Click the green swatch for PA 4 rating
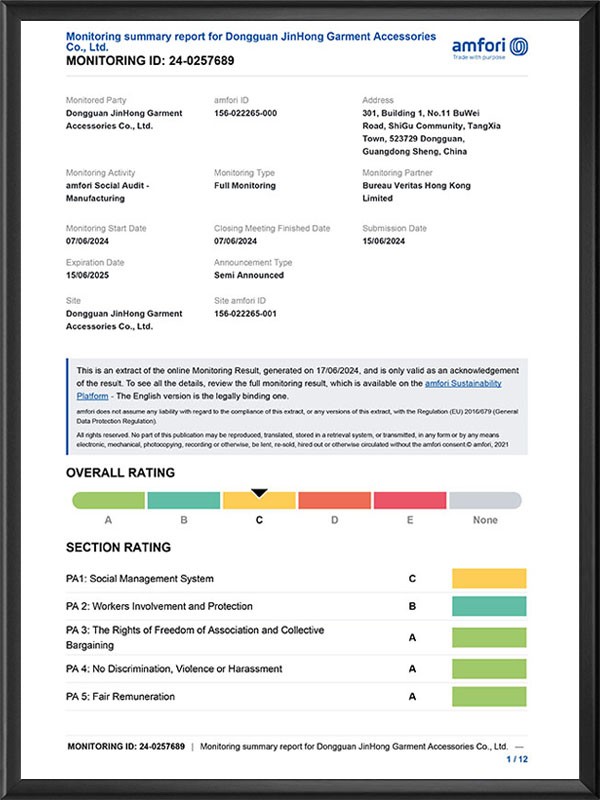 click(489, 669)
